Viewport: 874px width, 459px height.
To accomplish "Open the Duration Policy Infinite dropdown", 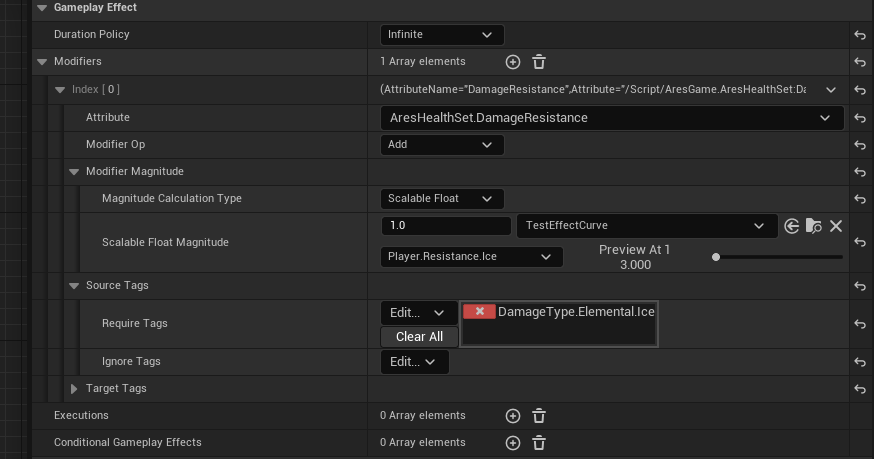I will pyautogui.click(x=442, y=35).
